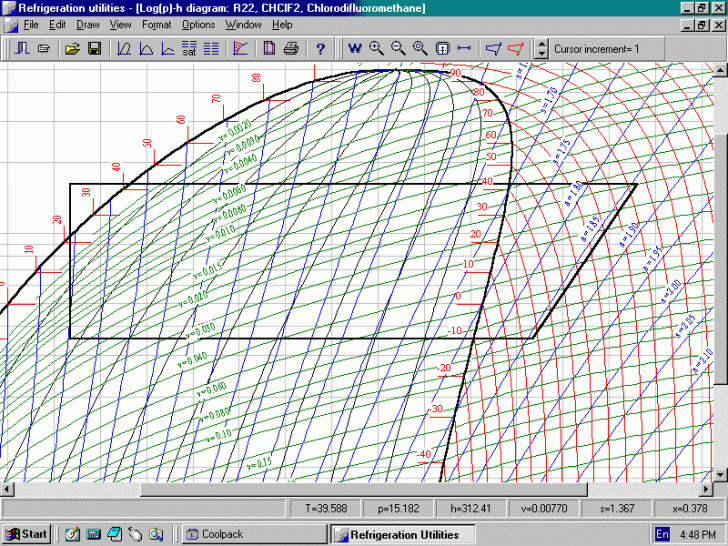Click horizontal scrollbar left arrow

pyautogui.click(x=7, y=489)
